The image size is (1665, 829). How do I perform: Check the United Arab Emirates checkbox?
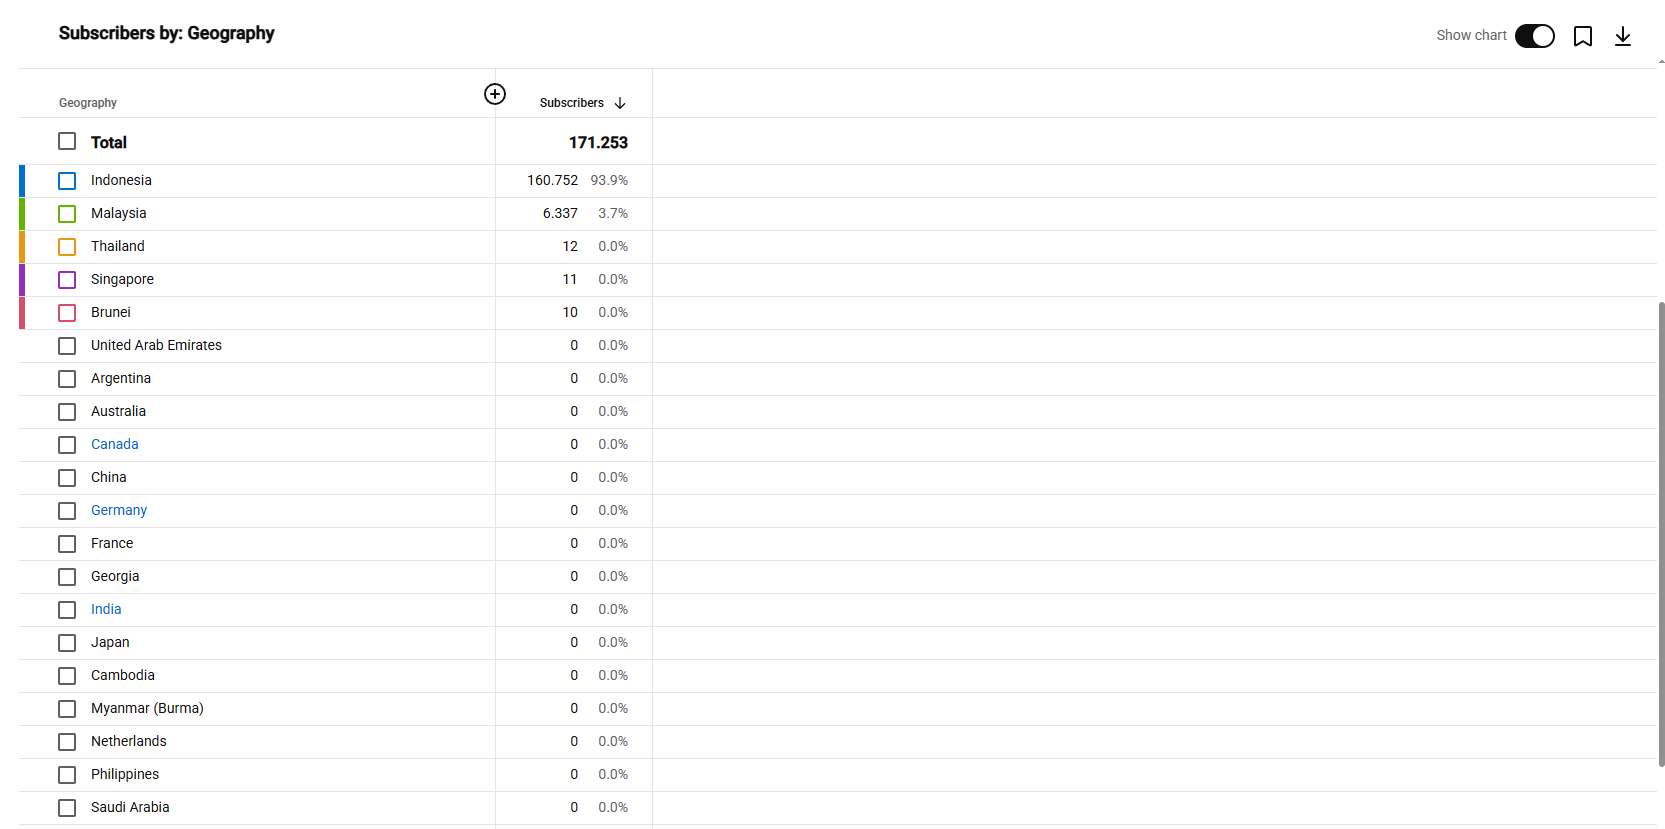pyautogui.click(x=67, y=346)
